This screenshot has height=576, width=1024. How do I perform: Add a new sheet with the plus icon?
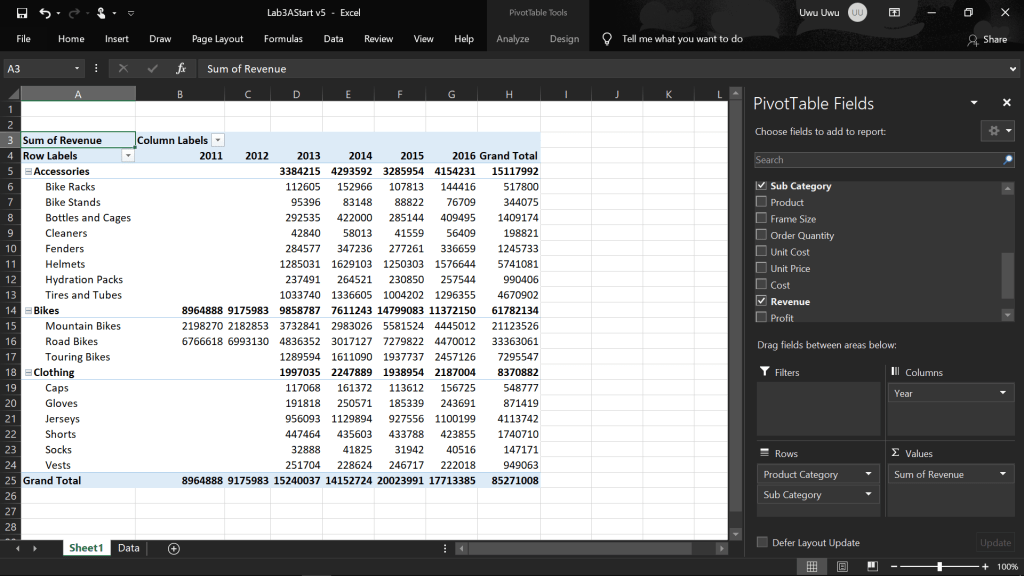click(x=174, y=548)
